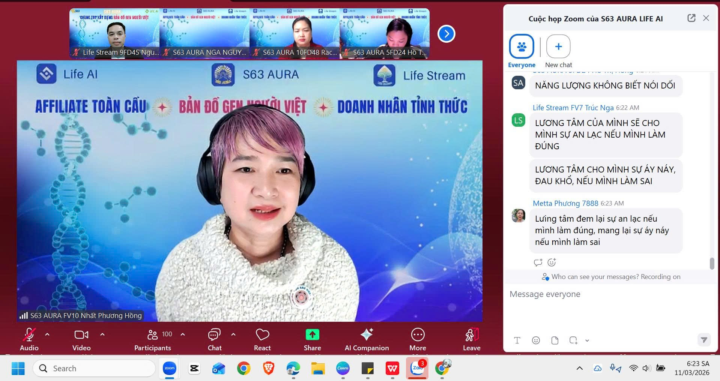
Task: Click the green Share screen button
Action: coord(312,335)
